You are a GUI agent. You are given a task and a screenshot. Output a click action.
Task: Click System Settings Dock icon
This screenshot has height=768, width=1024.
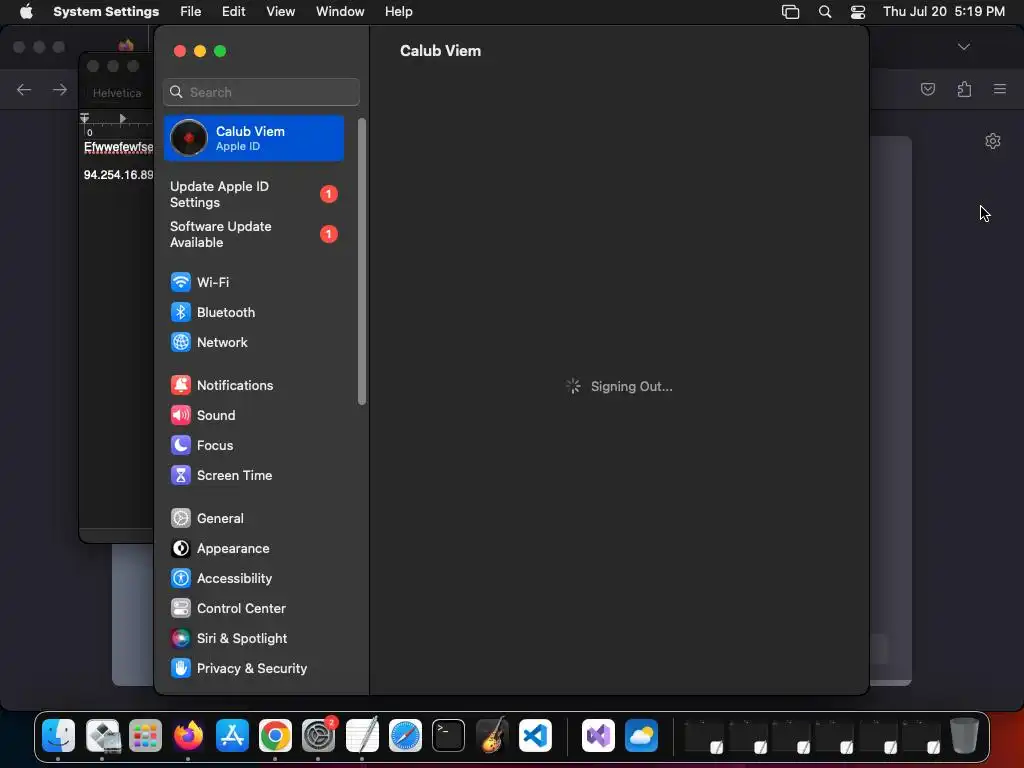point(319,735)
